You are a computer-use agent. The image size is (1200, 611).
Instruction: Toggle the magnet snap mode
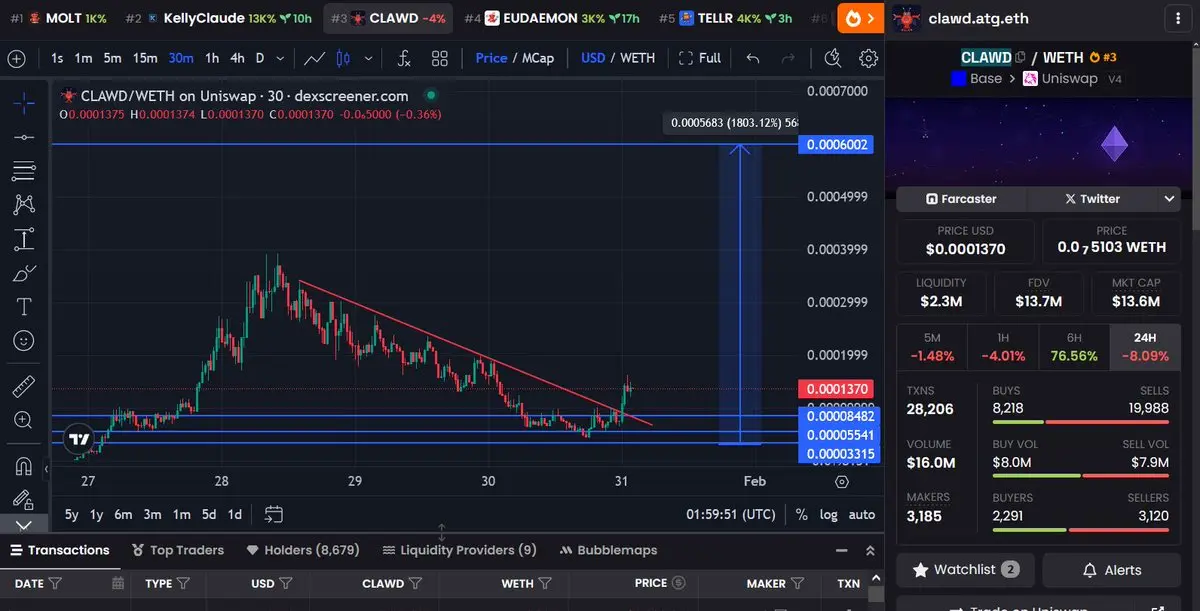coord(24,466)
